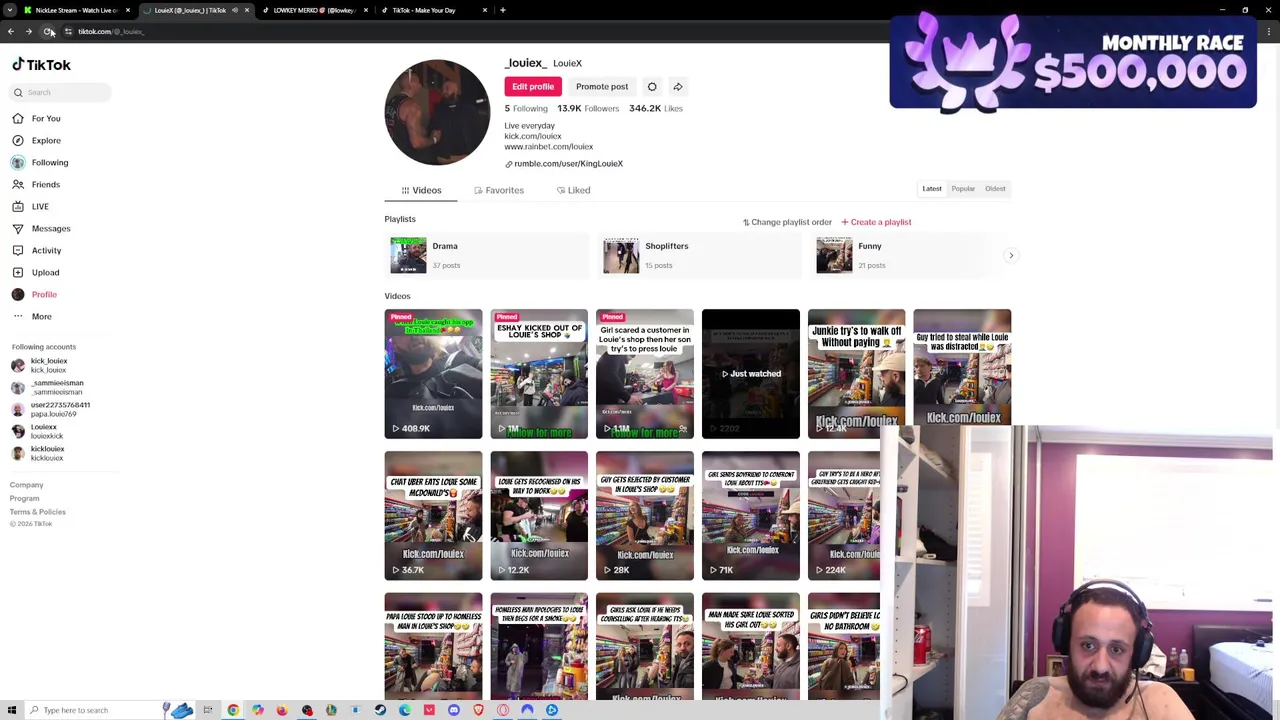
Task: Switch to TikTok - Make Your Day tab
Action: [x=433, y=10]
